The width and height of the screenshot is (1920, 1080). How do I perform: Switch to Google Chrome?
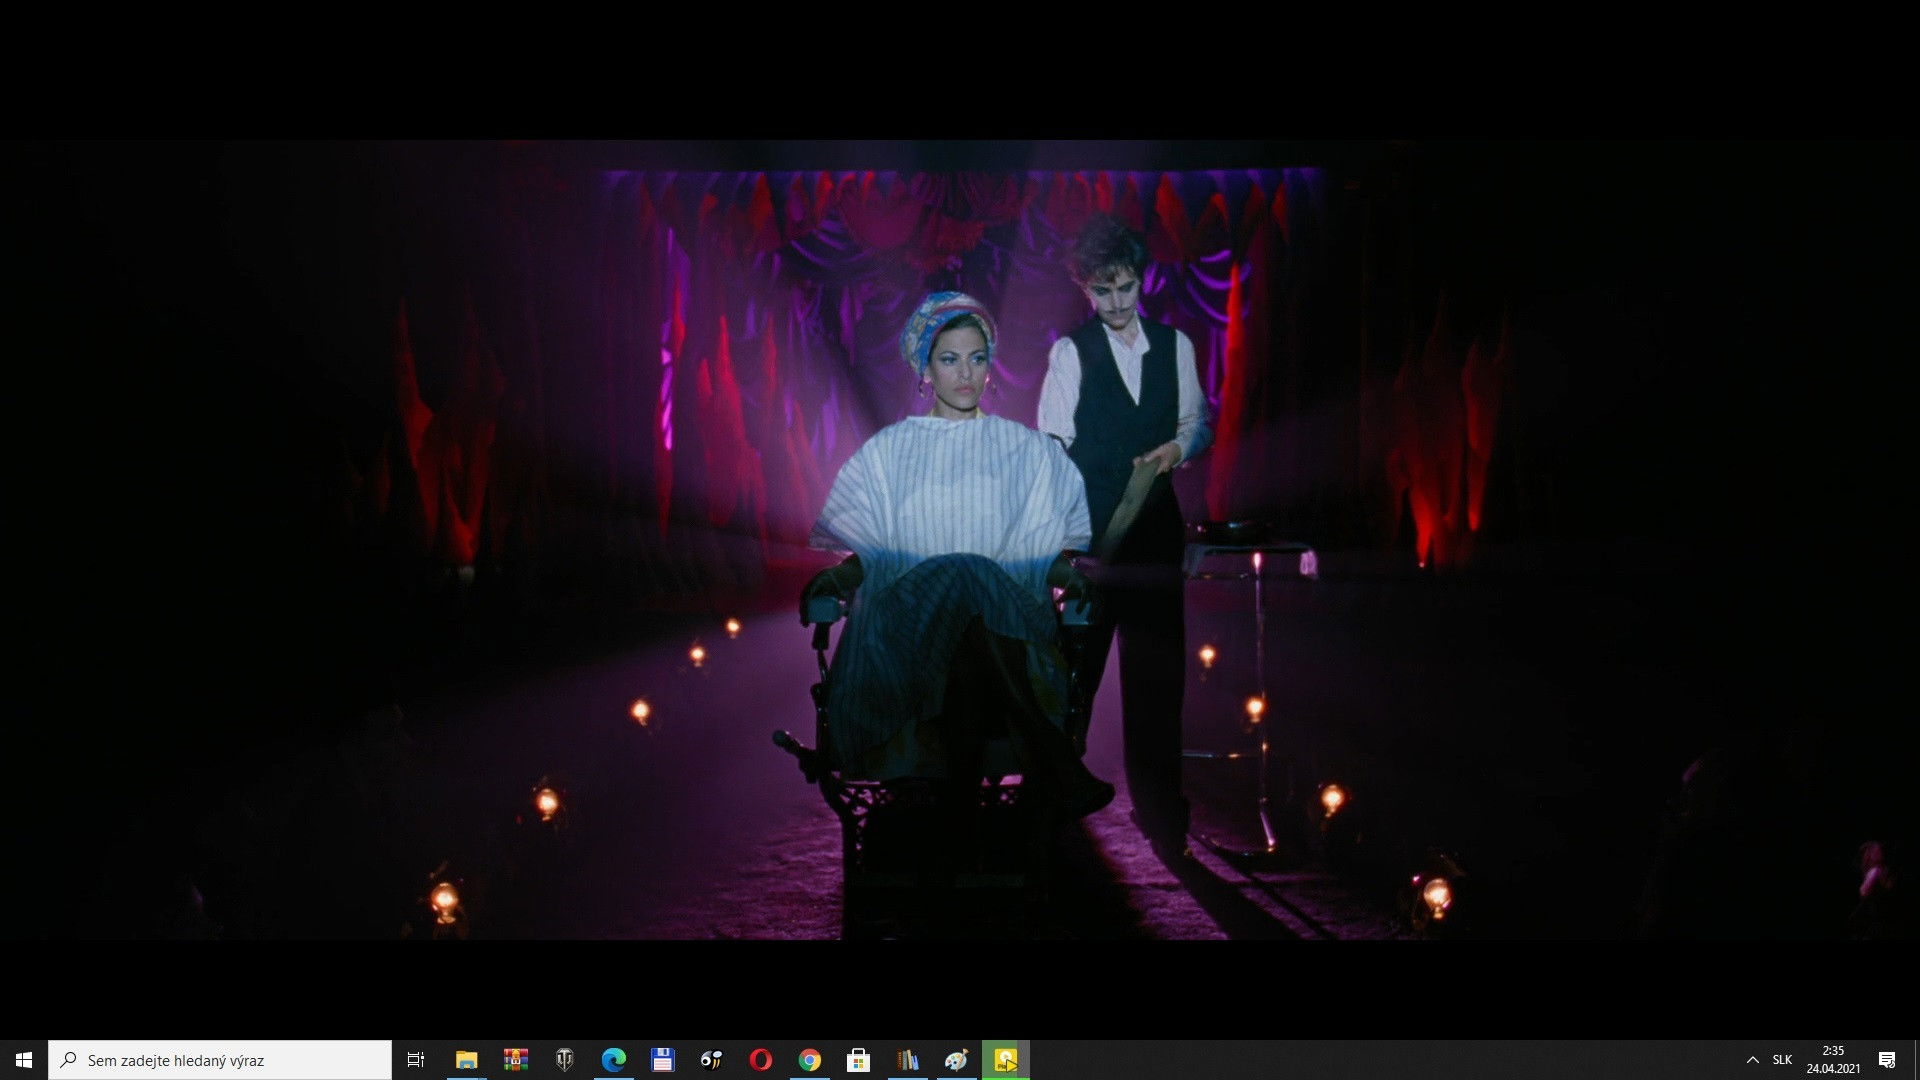pyautogui.click(x=809, y=1060)
